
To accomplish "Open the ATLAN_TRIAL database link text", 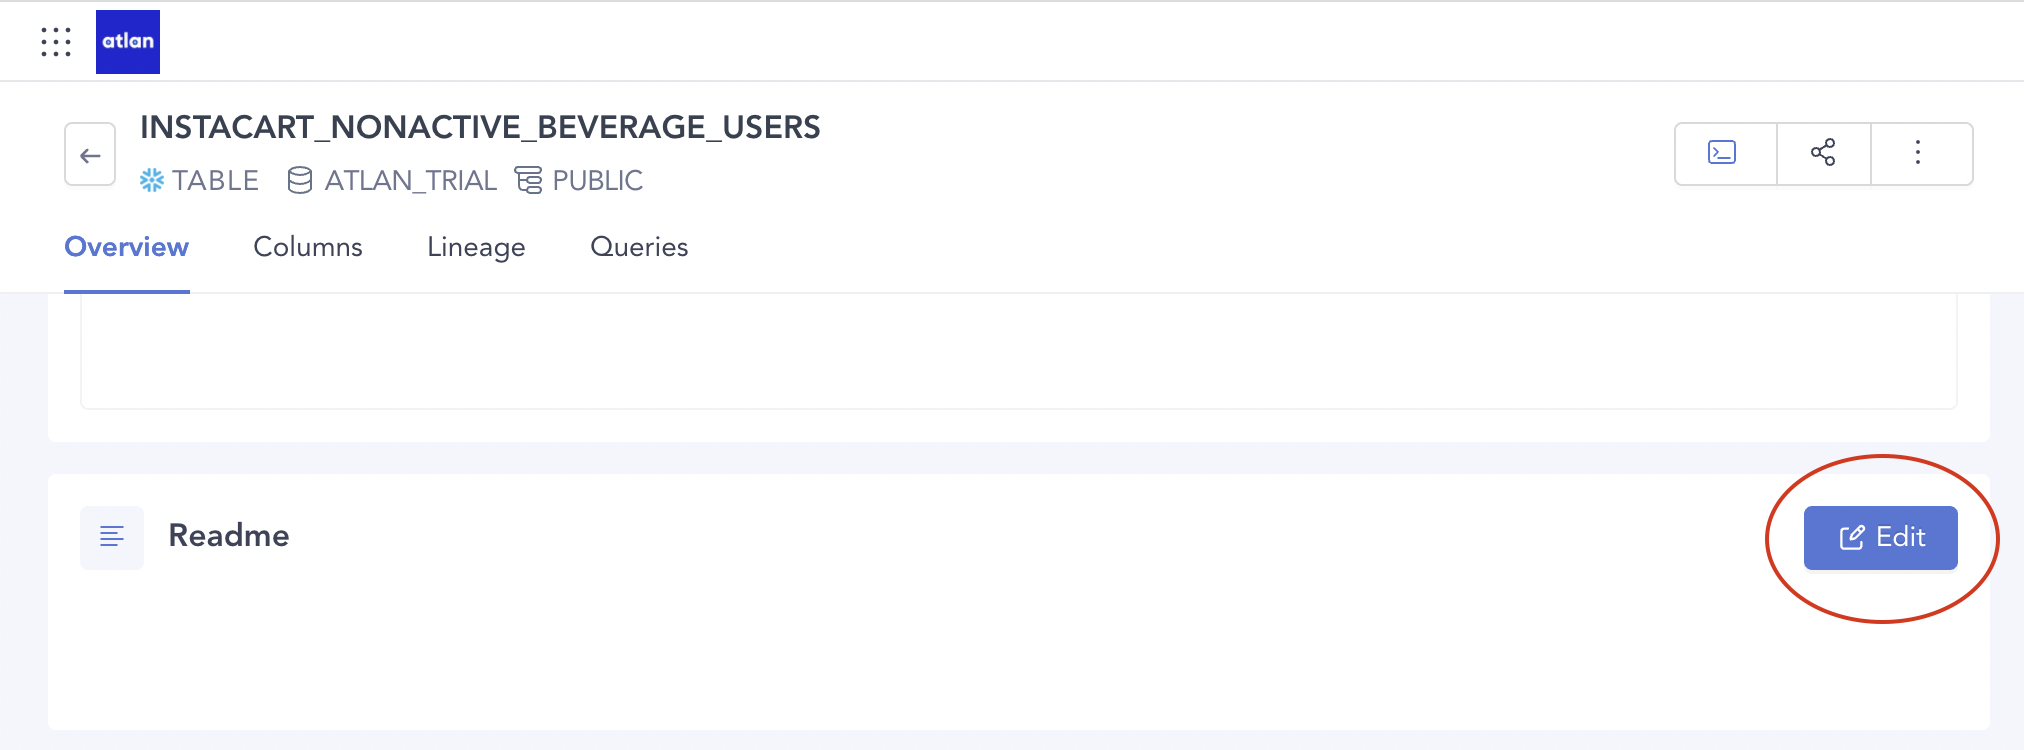I will (411, 180).
